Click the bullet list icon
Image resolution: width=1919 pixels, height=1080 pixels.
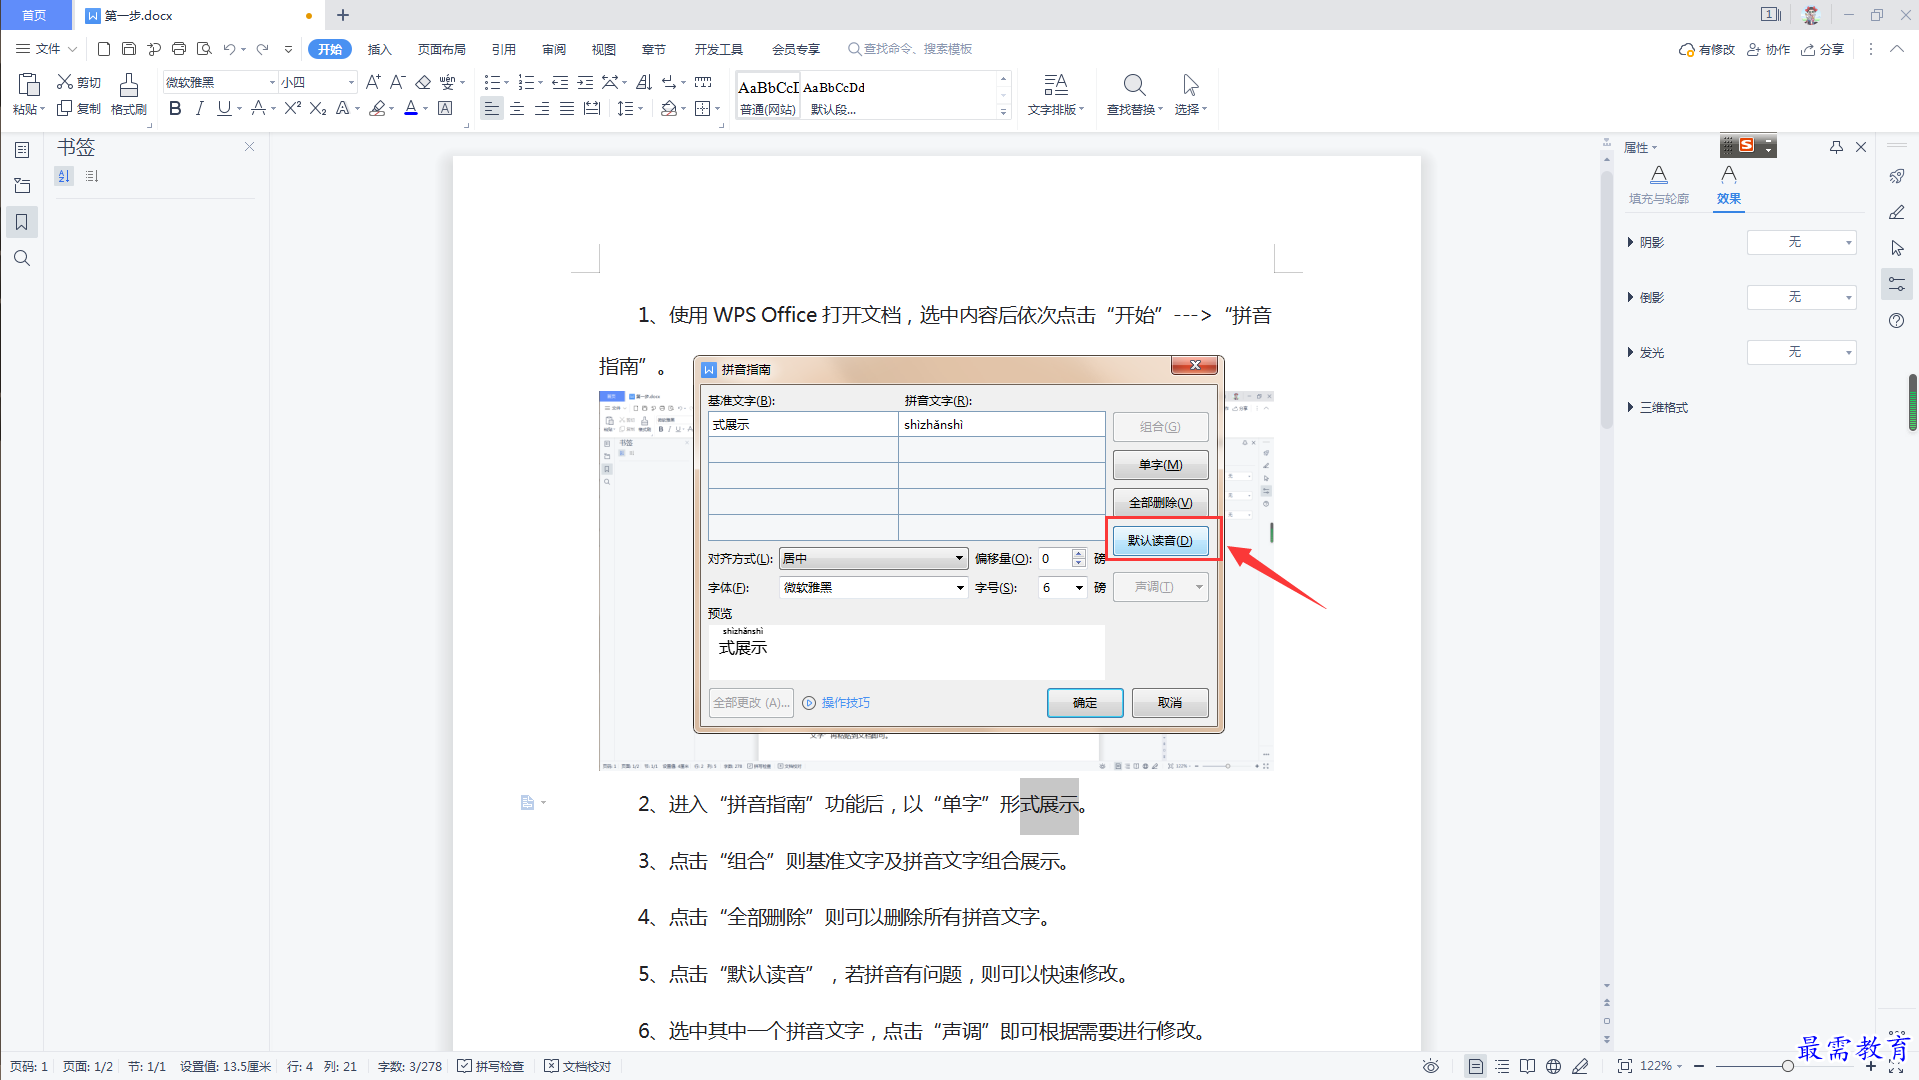pos(492,82)
